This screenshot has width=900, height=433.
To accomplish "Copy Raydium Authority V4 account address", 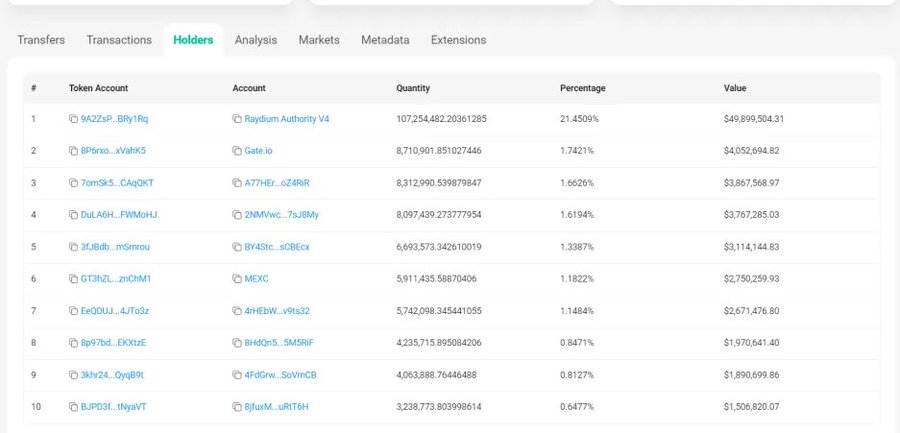I will 236,119.
